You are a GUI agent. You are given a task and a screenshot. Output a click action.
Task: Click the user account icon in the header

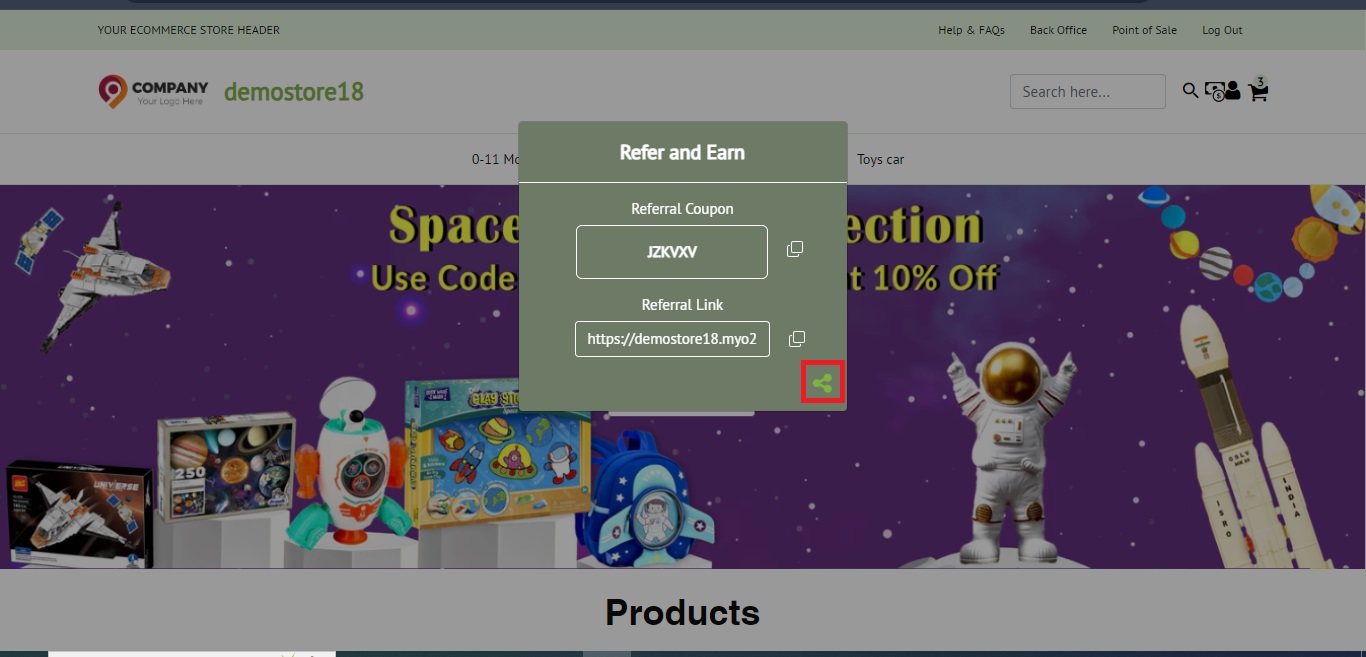pyautogui.click(x=1233, y=90)
